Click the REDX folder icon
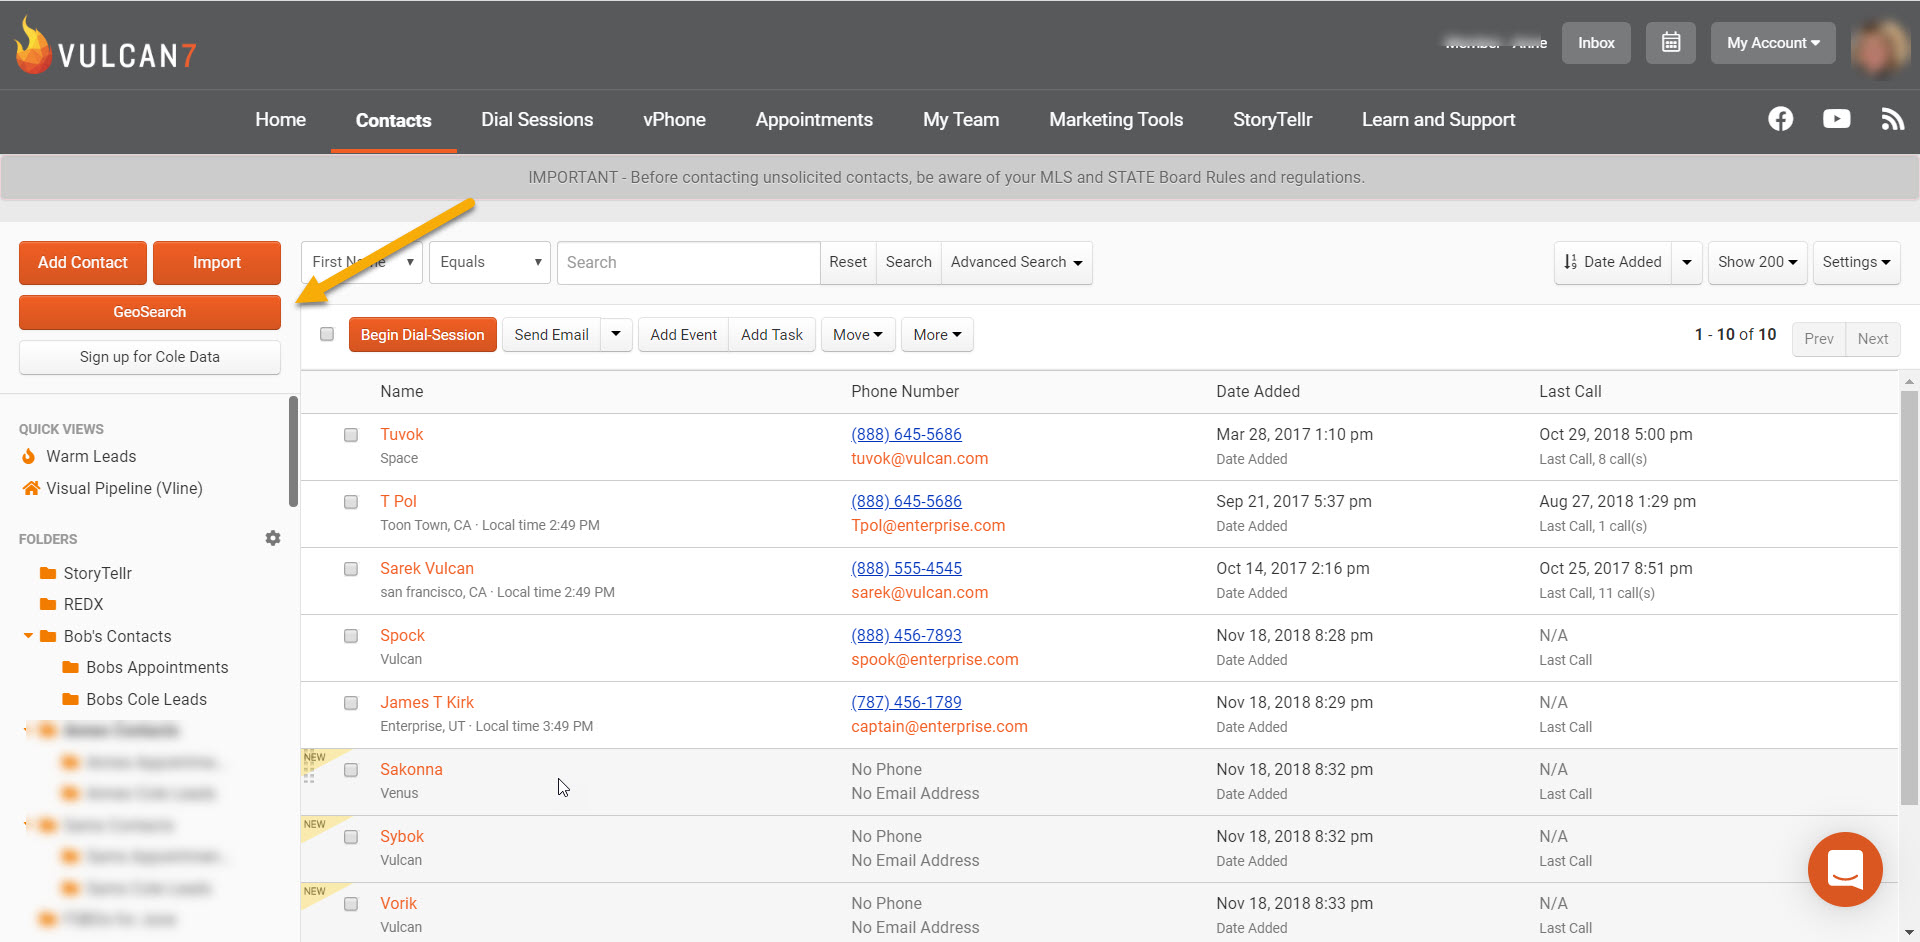 [47, 604]
